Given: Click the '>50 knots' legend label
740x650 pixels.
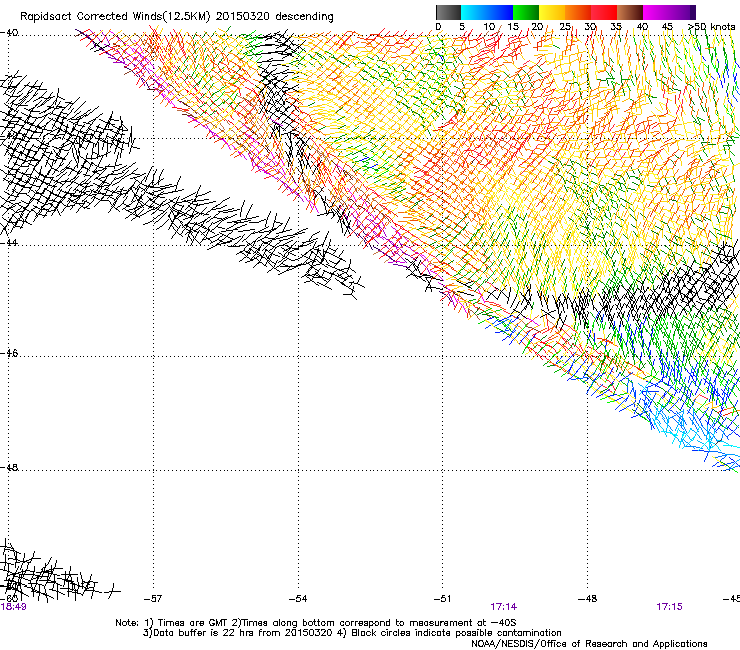Looking at the screenshot, I should tap(712, 27).
